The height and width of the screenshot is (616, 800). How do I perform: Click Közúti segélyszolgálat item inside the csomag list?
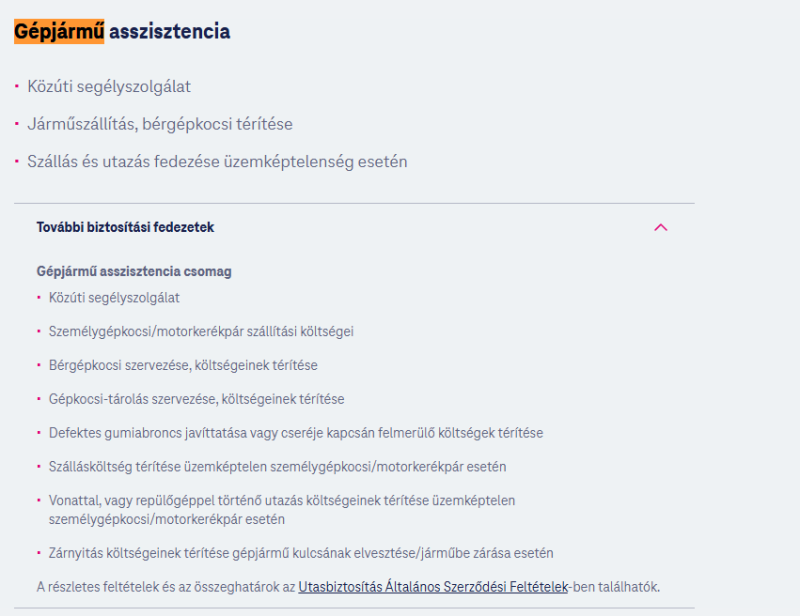coord(114,298)
